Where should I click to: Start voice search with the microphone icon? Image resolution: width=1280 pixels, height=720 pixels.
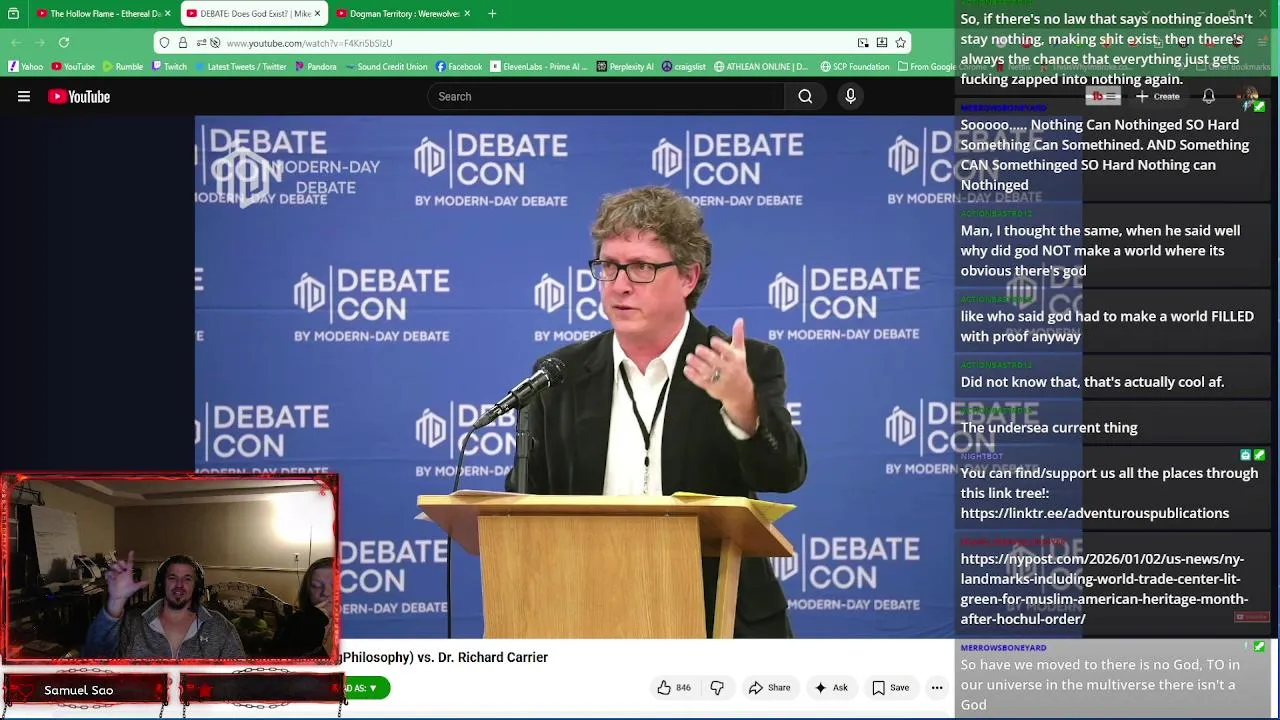point(850,97)
